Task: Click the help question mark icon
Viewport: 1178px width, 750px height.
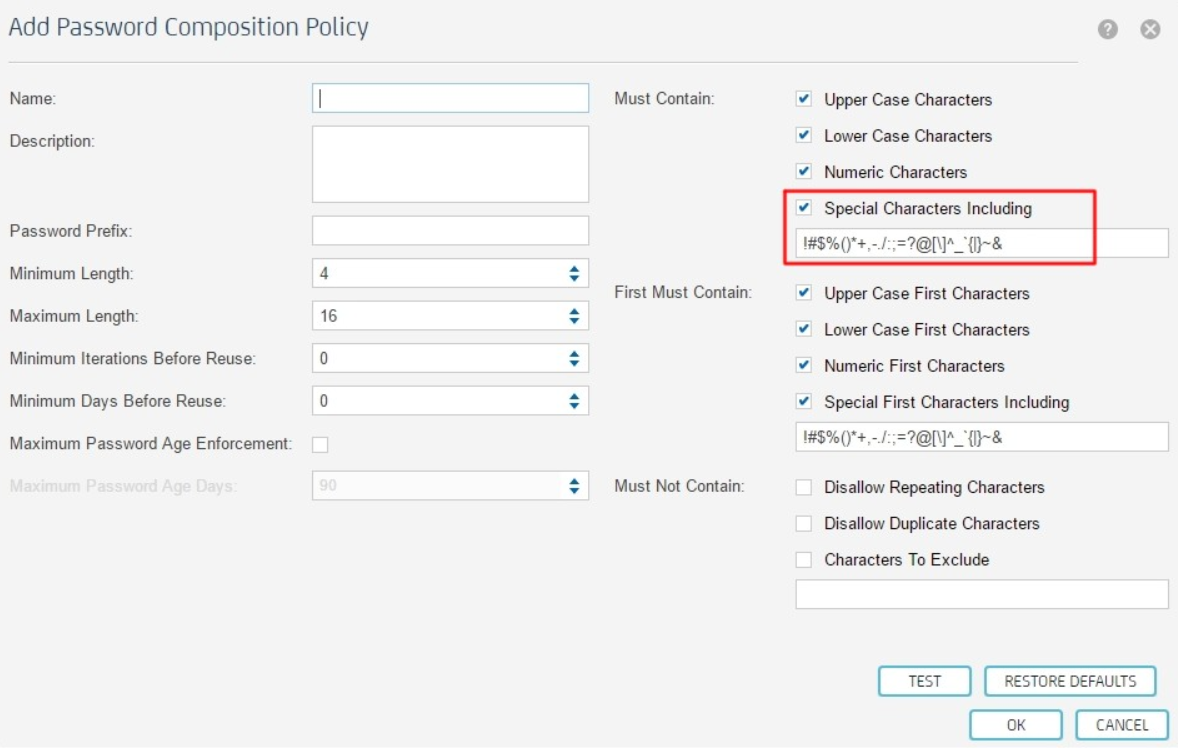Action: 1108,30
